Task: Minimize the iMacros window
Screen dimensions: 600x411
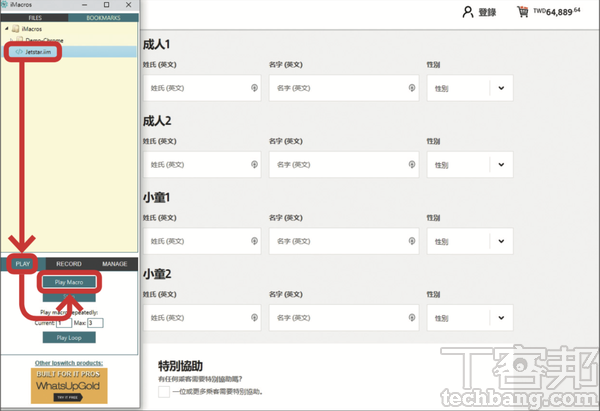Action: 85,5
